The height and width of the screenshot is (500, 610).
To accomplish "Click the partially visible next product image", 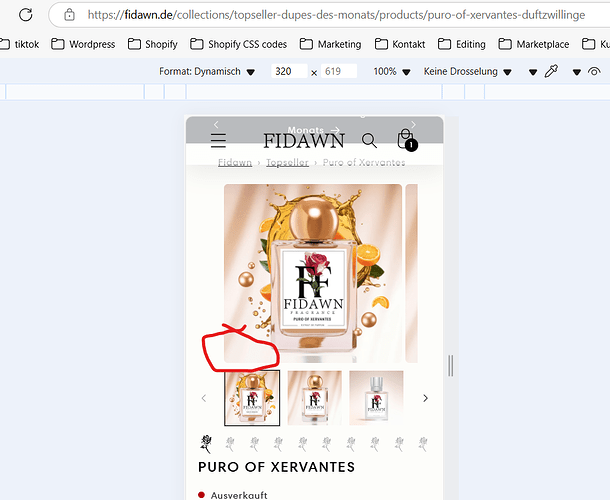I will click(412, 274).
